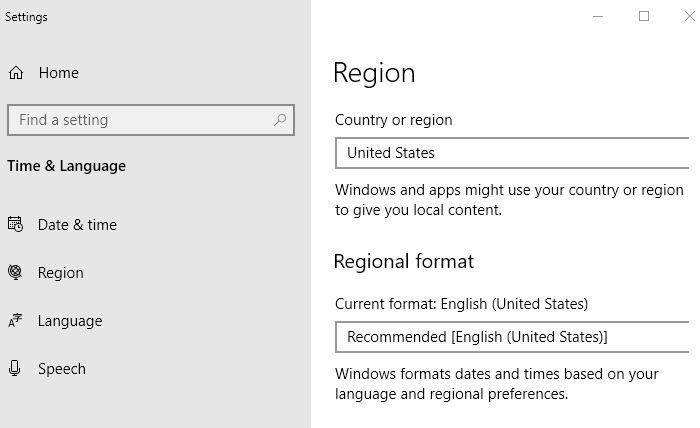The height and width of the screenshot is (428, 700).
Task: Focus the Find a setting search box
Action: (140, 120)
